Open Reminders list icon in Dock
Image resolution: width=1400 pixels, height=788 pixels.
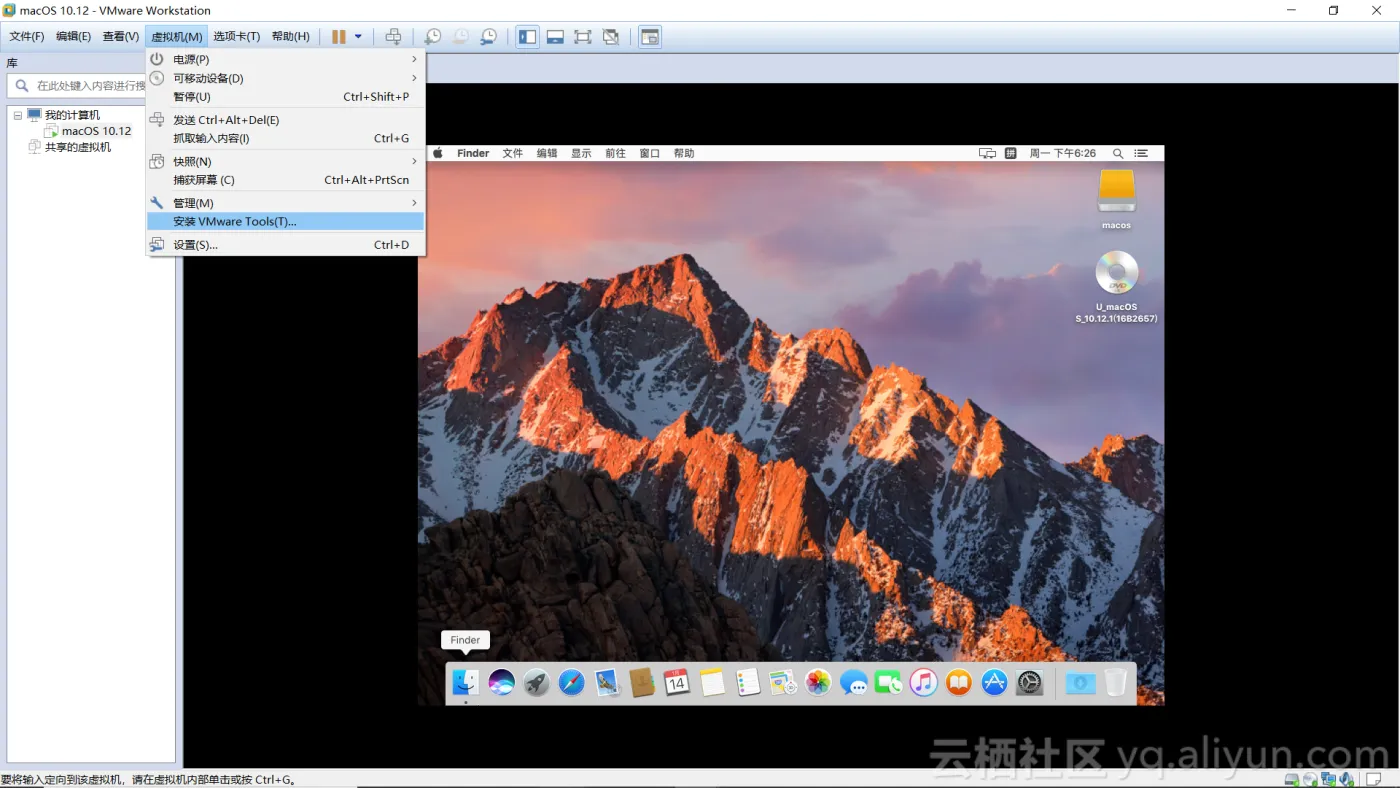(747, 683)
